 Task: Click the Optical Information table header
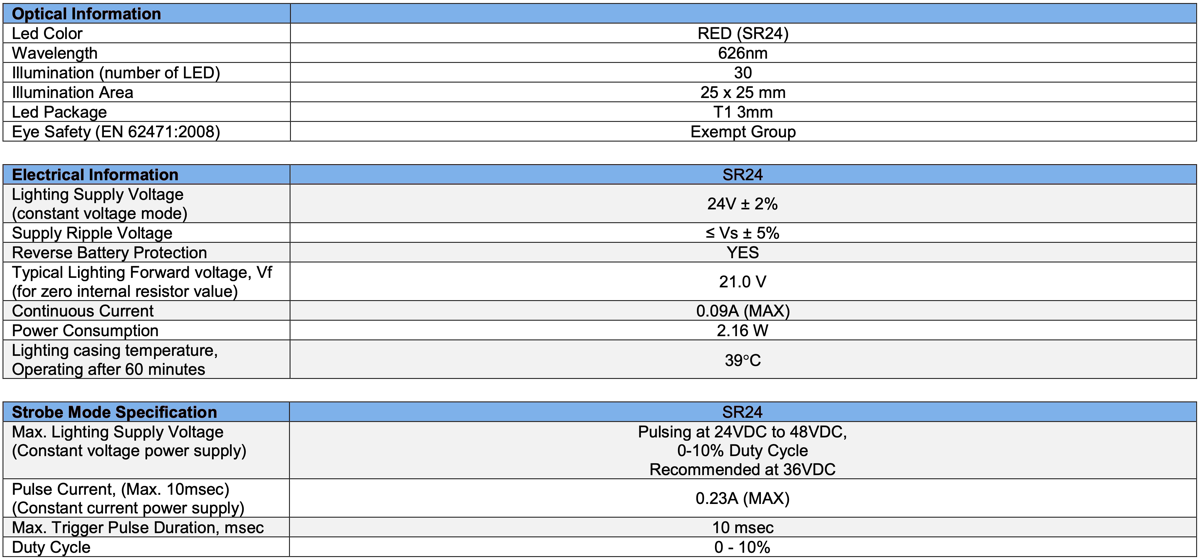(86, 14)
